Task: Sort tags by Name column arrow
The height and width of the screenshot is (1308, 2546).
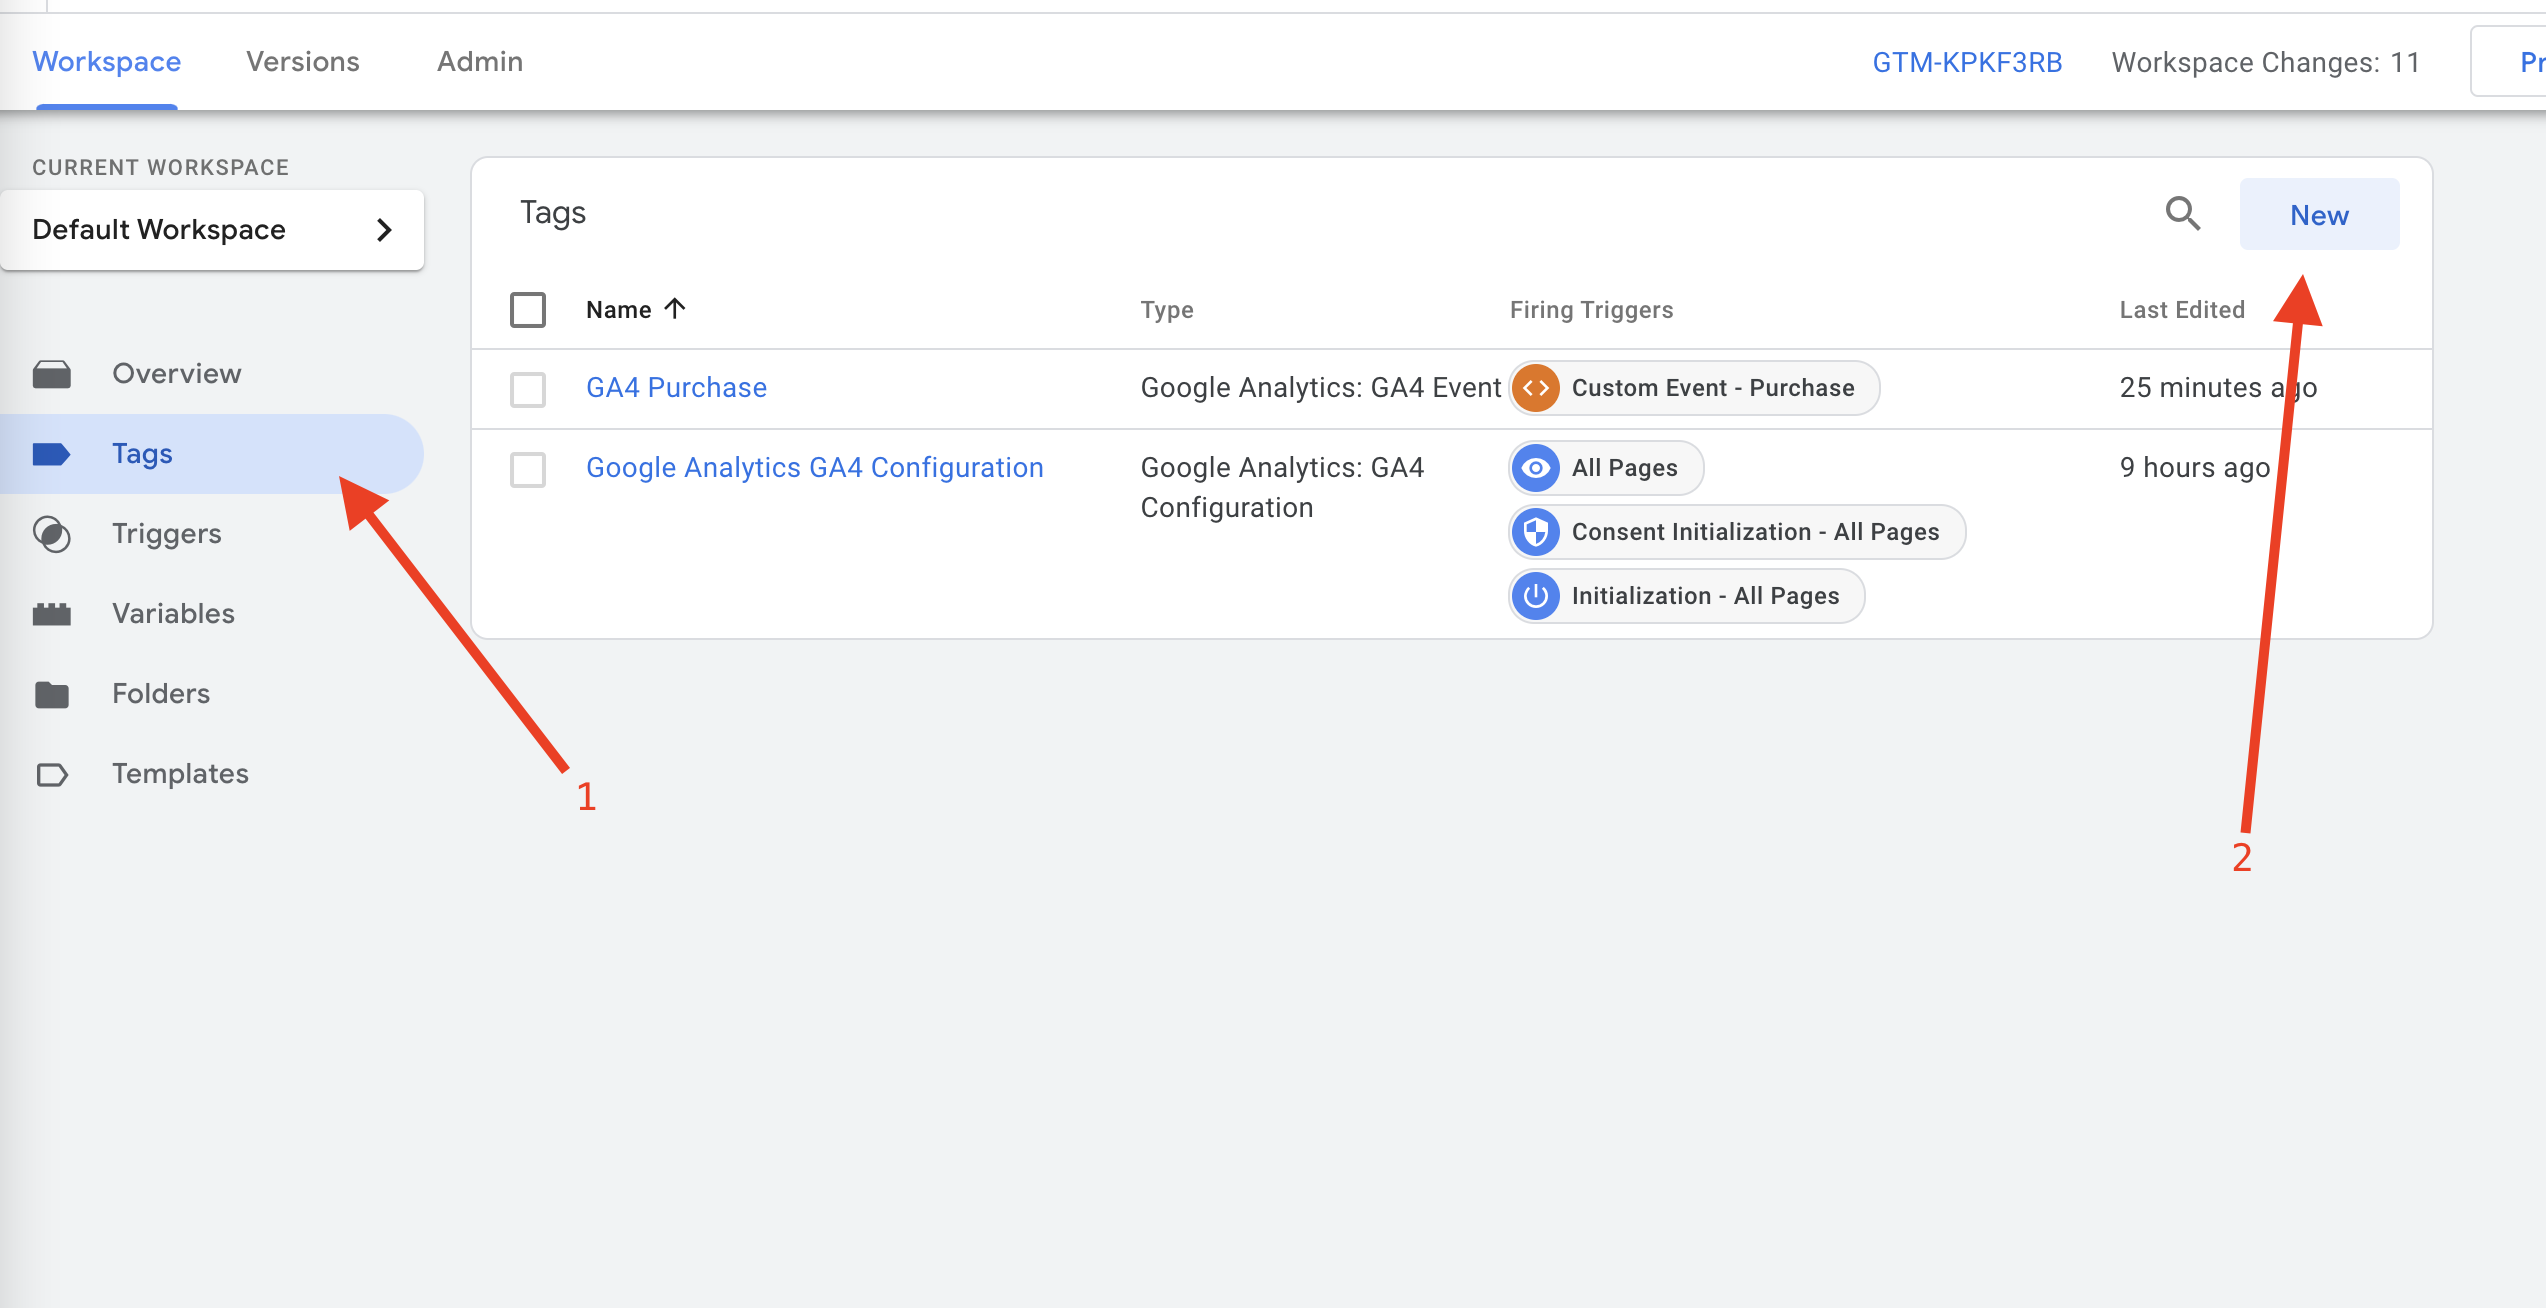Action: [x=675, y=309]
